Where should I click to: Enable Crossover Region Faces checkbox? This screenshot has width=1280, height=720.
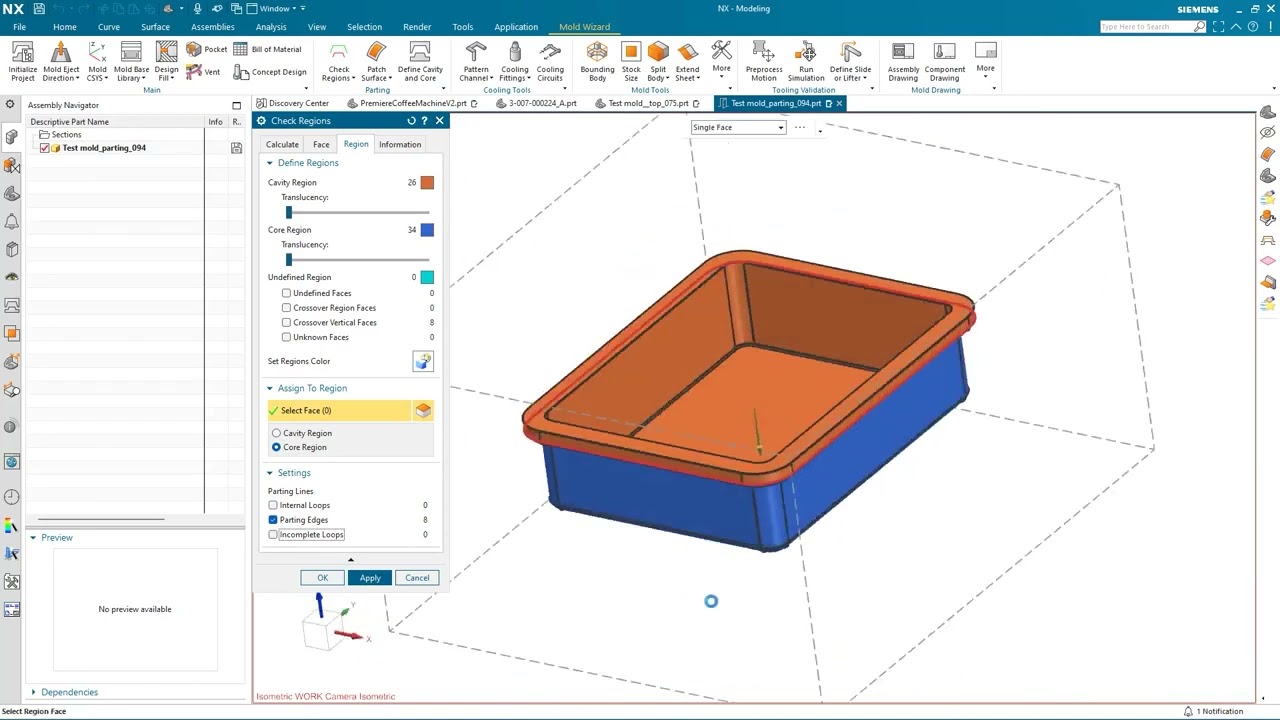(286, 308)
